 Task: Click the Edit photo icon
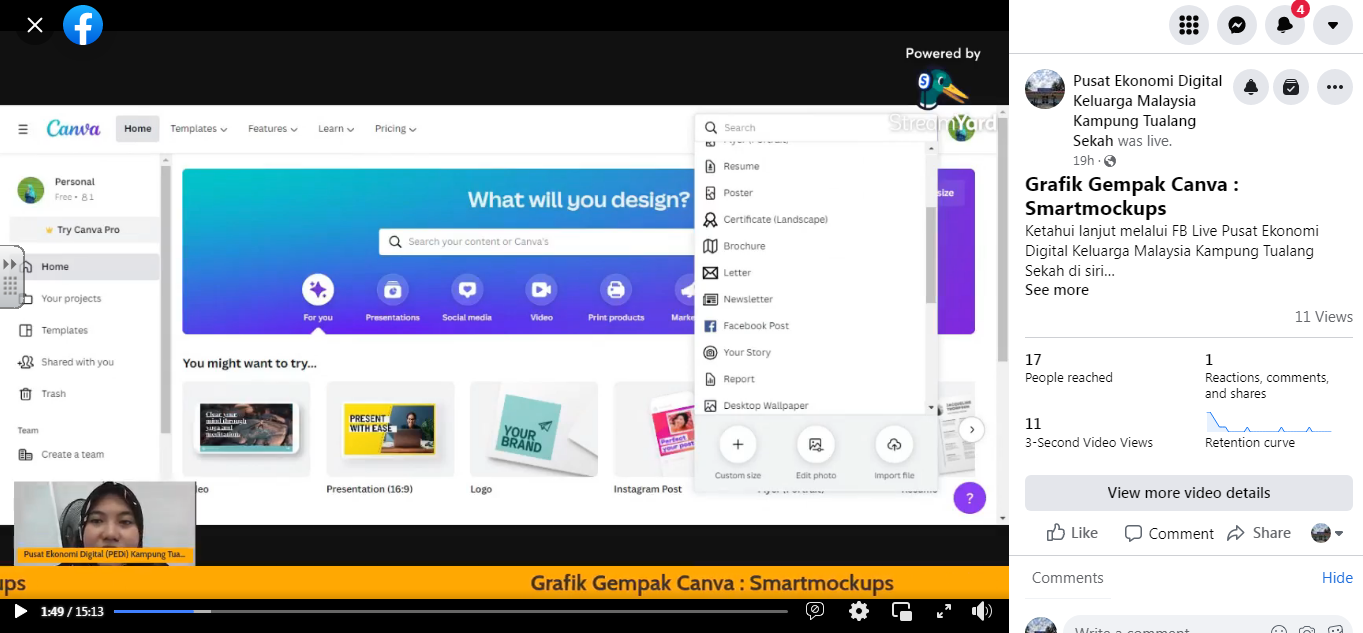point(816,444)
